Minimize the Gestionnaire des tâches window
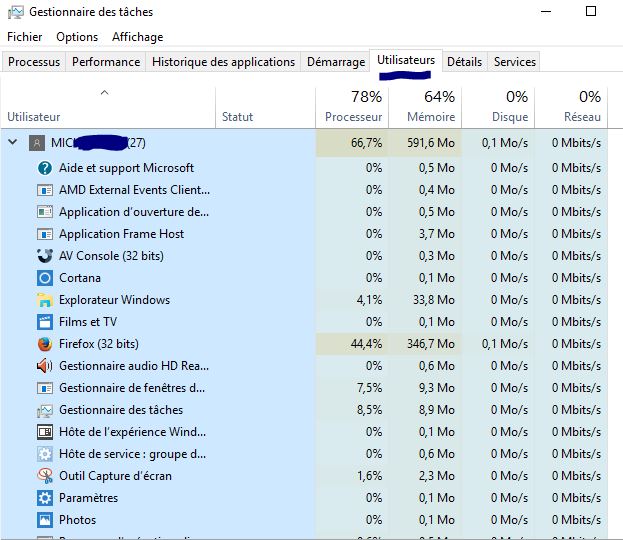The image size is (623, 540). 546,11
